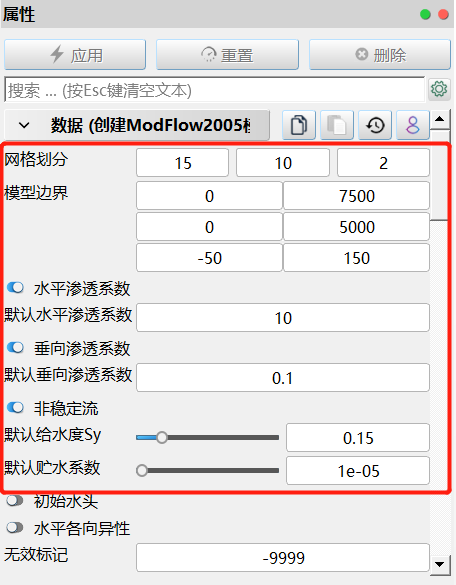Click the 删除 delete button
Screen dimensions: 456x585
[380, 55]
